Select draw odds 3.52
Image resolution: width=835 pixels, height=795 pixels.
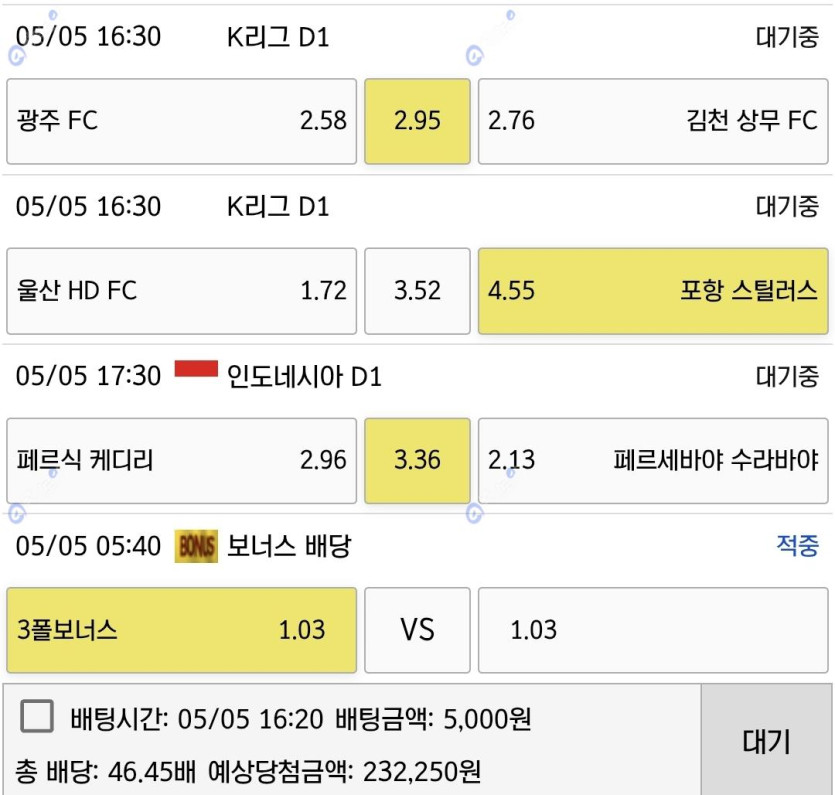pyautogui.click(x=418, y=291)
